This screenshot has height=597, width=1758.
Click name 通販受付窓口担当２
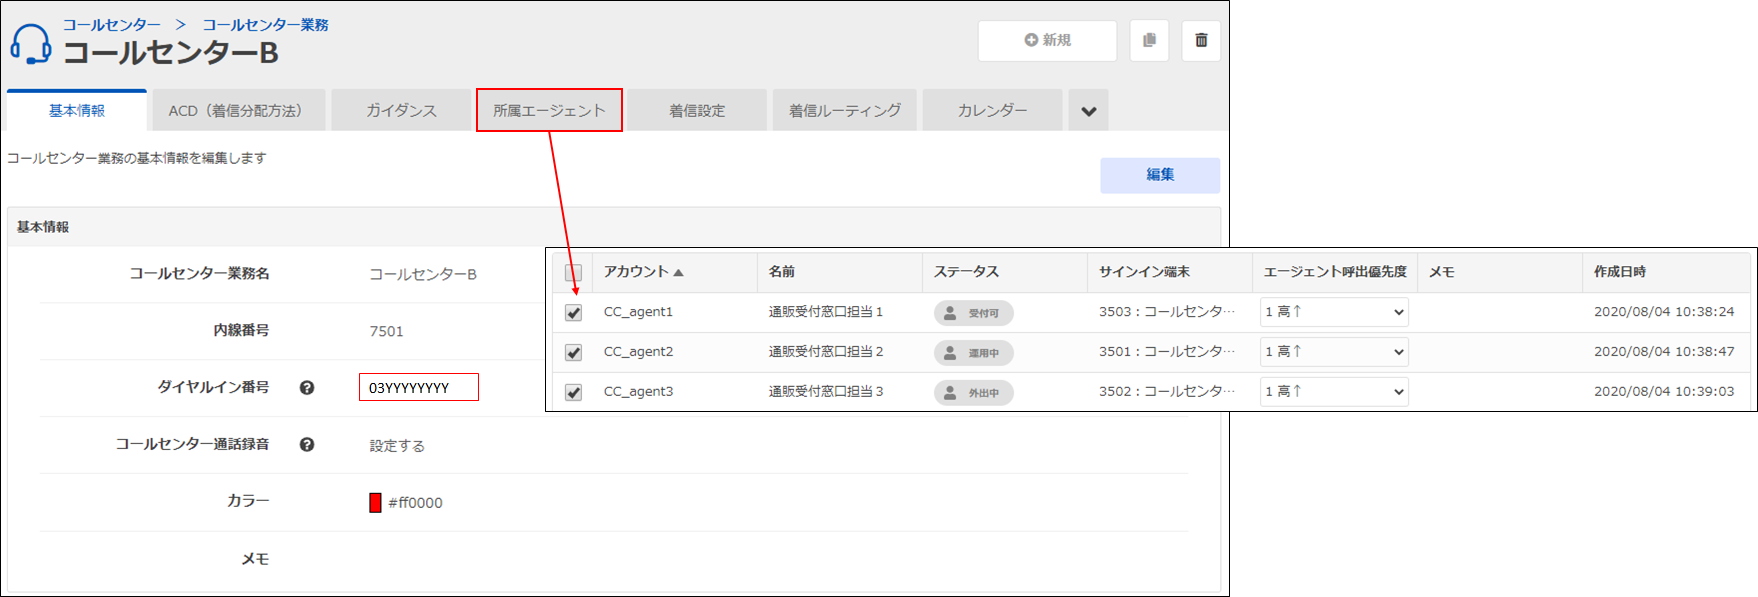click(826, 352)
